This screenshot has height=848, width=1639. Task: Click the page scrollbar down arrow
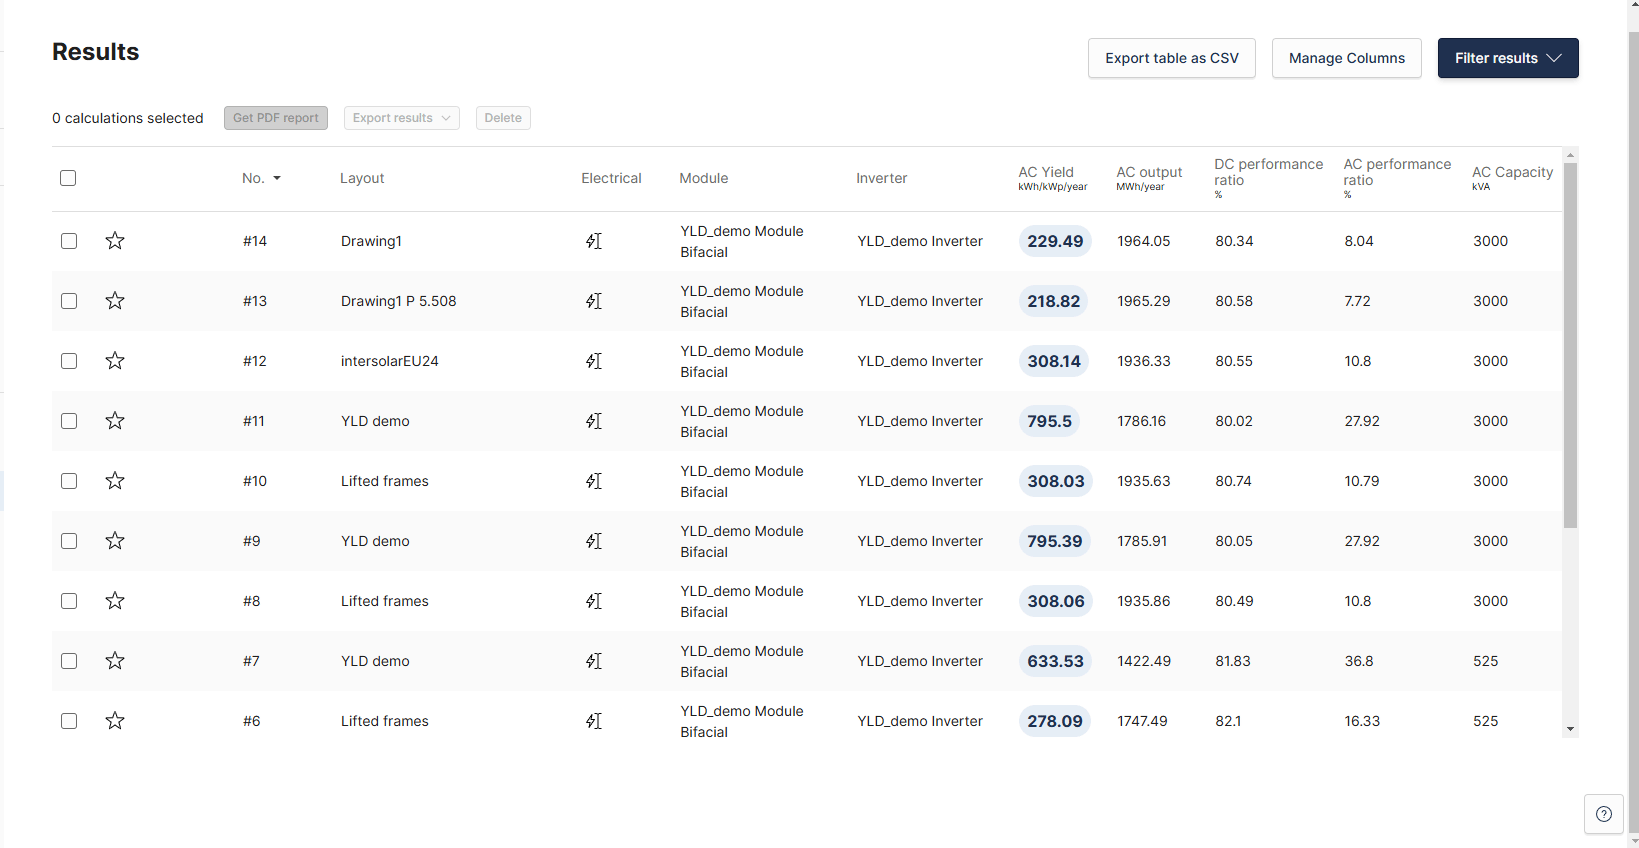tap(1633, 840)
